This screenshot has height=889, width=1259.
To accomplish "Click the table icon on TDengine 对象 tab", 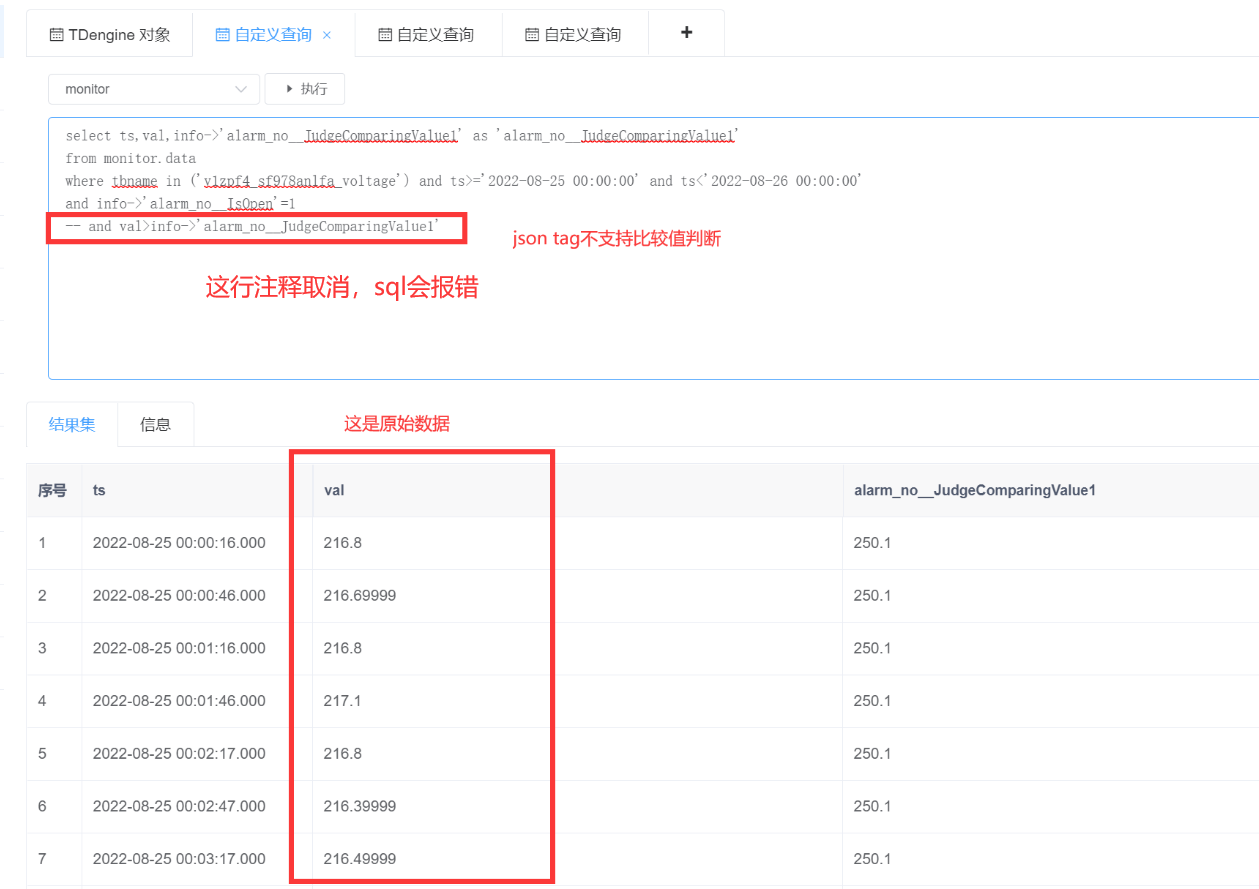I will tap(55, 33).
